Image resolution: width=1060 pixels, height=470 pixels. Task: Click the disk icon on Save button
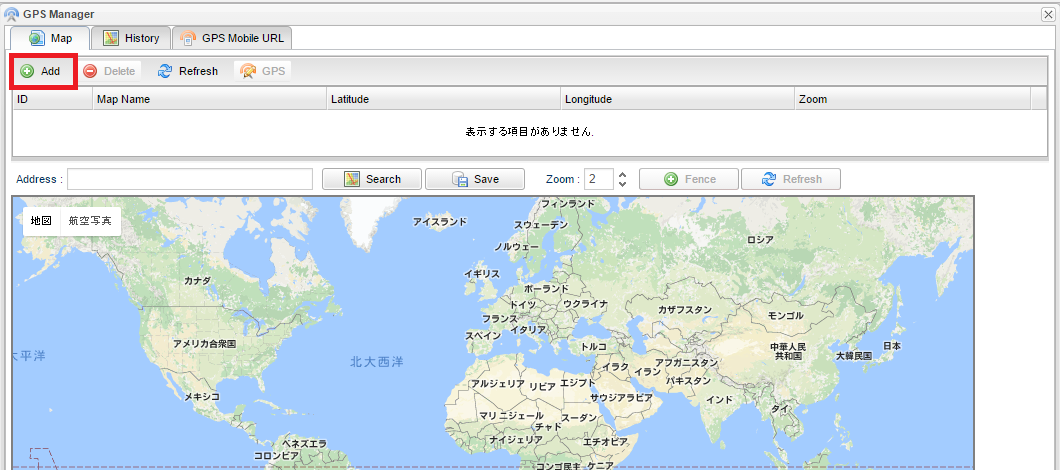coord(460,179)
